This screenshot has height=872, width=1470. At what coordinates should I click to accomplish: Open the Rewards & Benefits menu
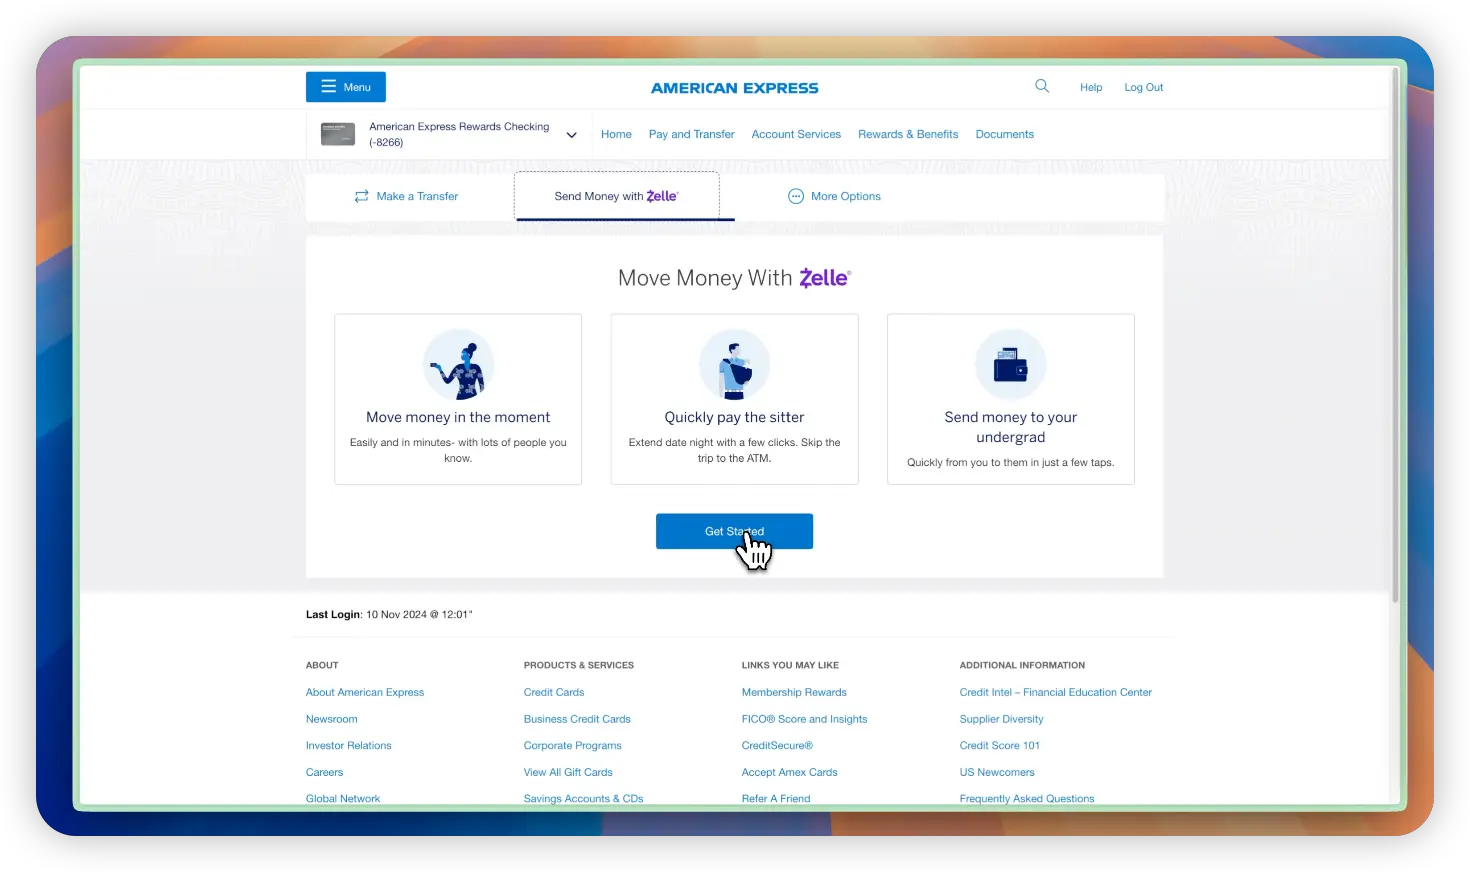pyautogui.click(x=908, y=134)
